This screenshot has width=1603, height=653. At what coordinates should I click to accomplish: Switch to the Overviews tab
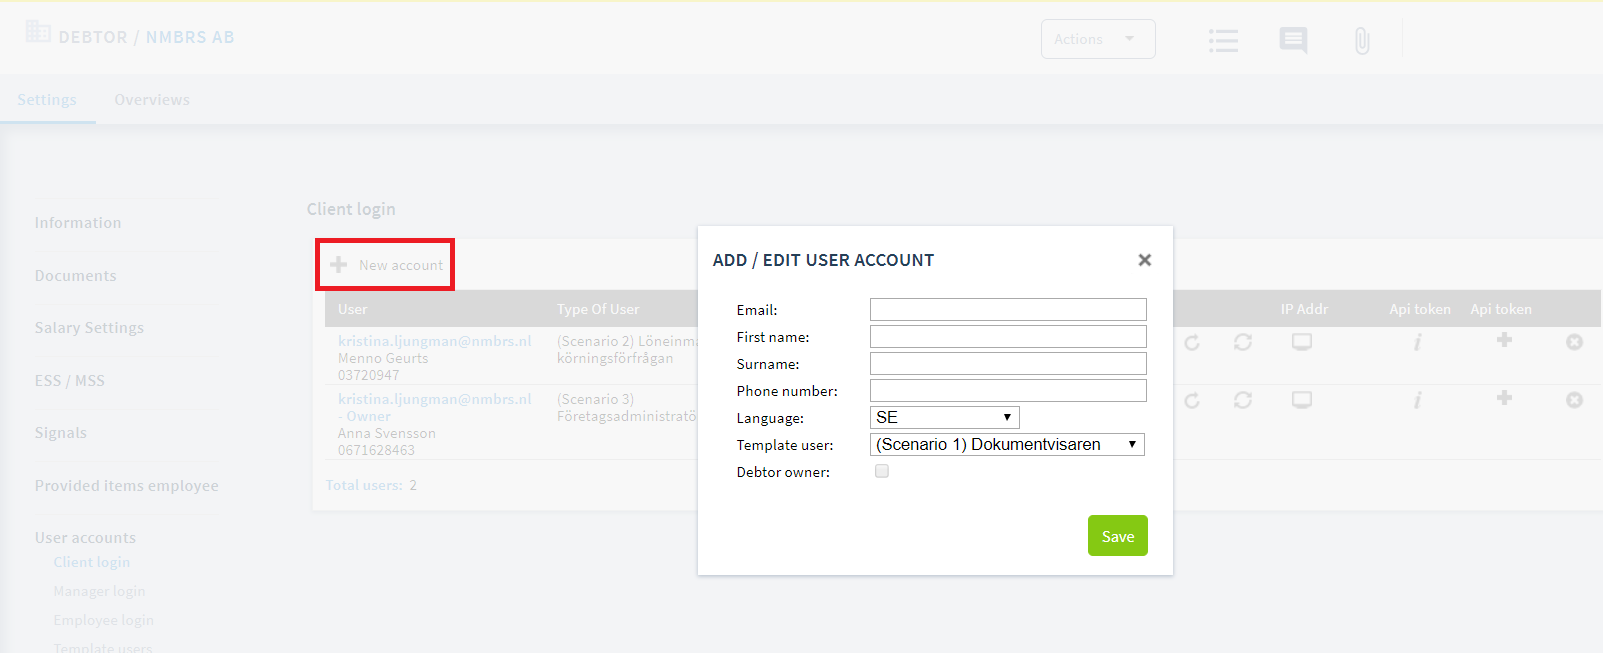152,100
